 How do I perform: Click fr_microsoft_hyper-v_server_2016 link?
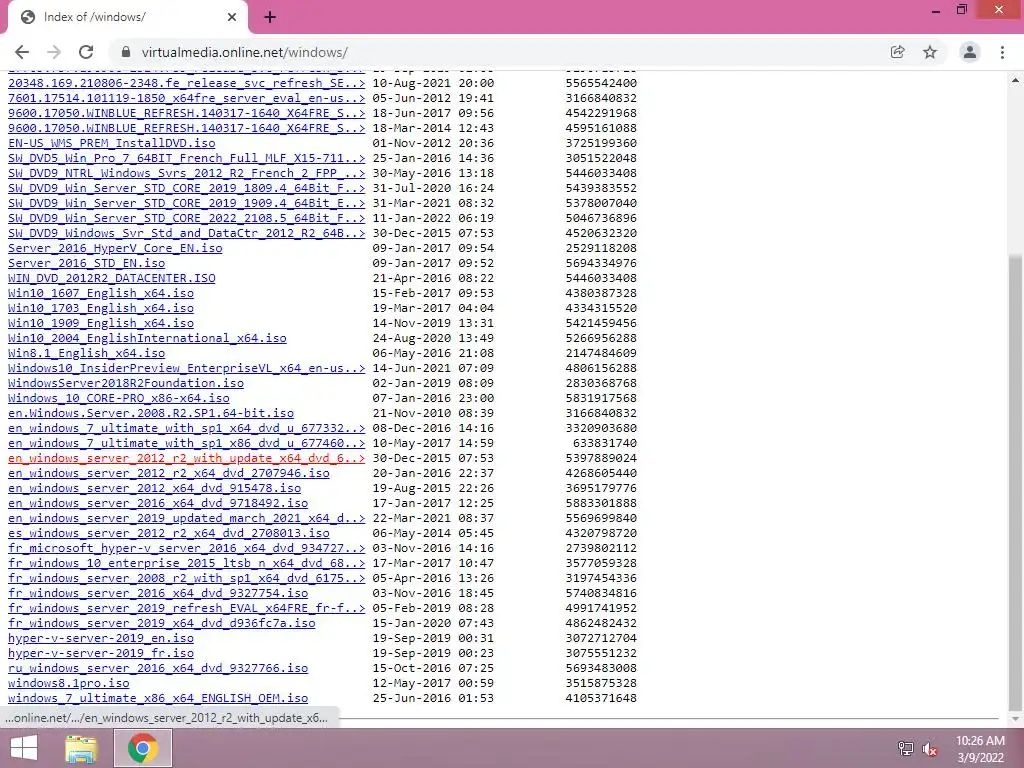(x=187, y=549)
